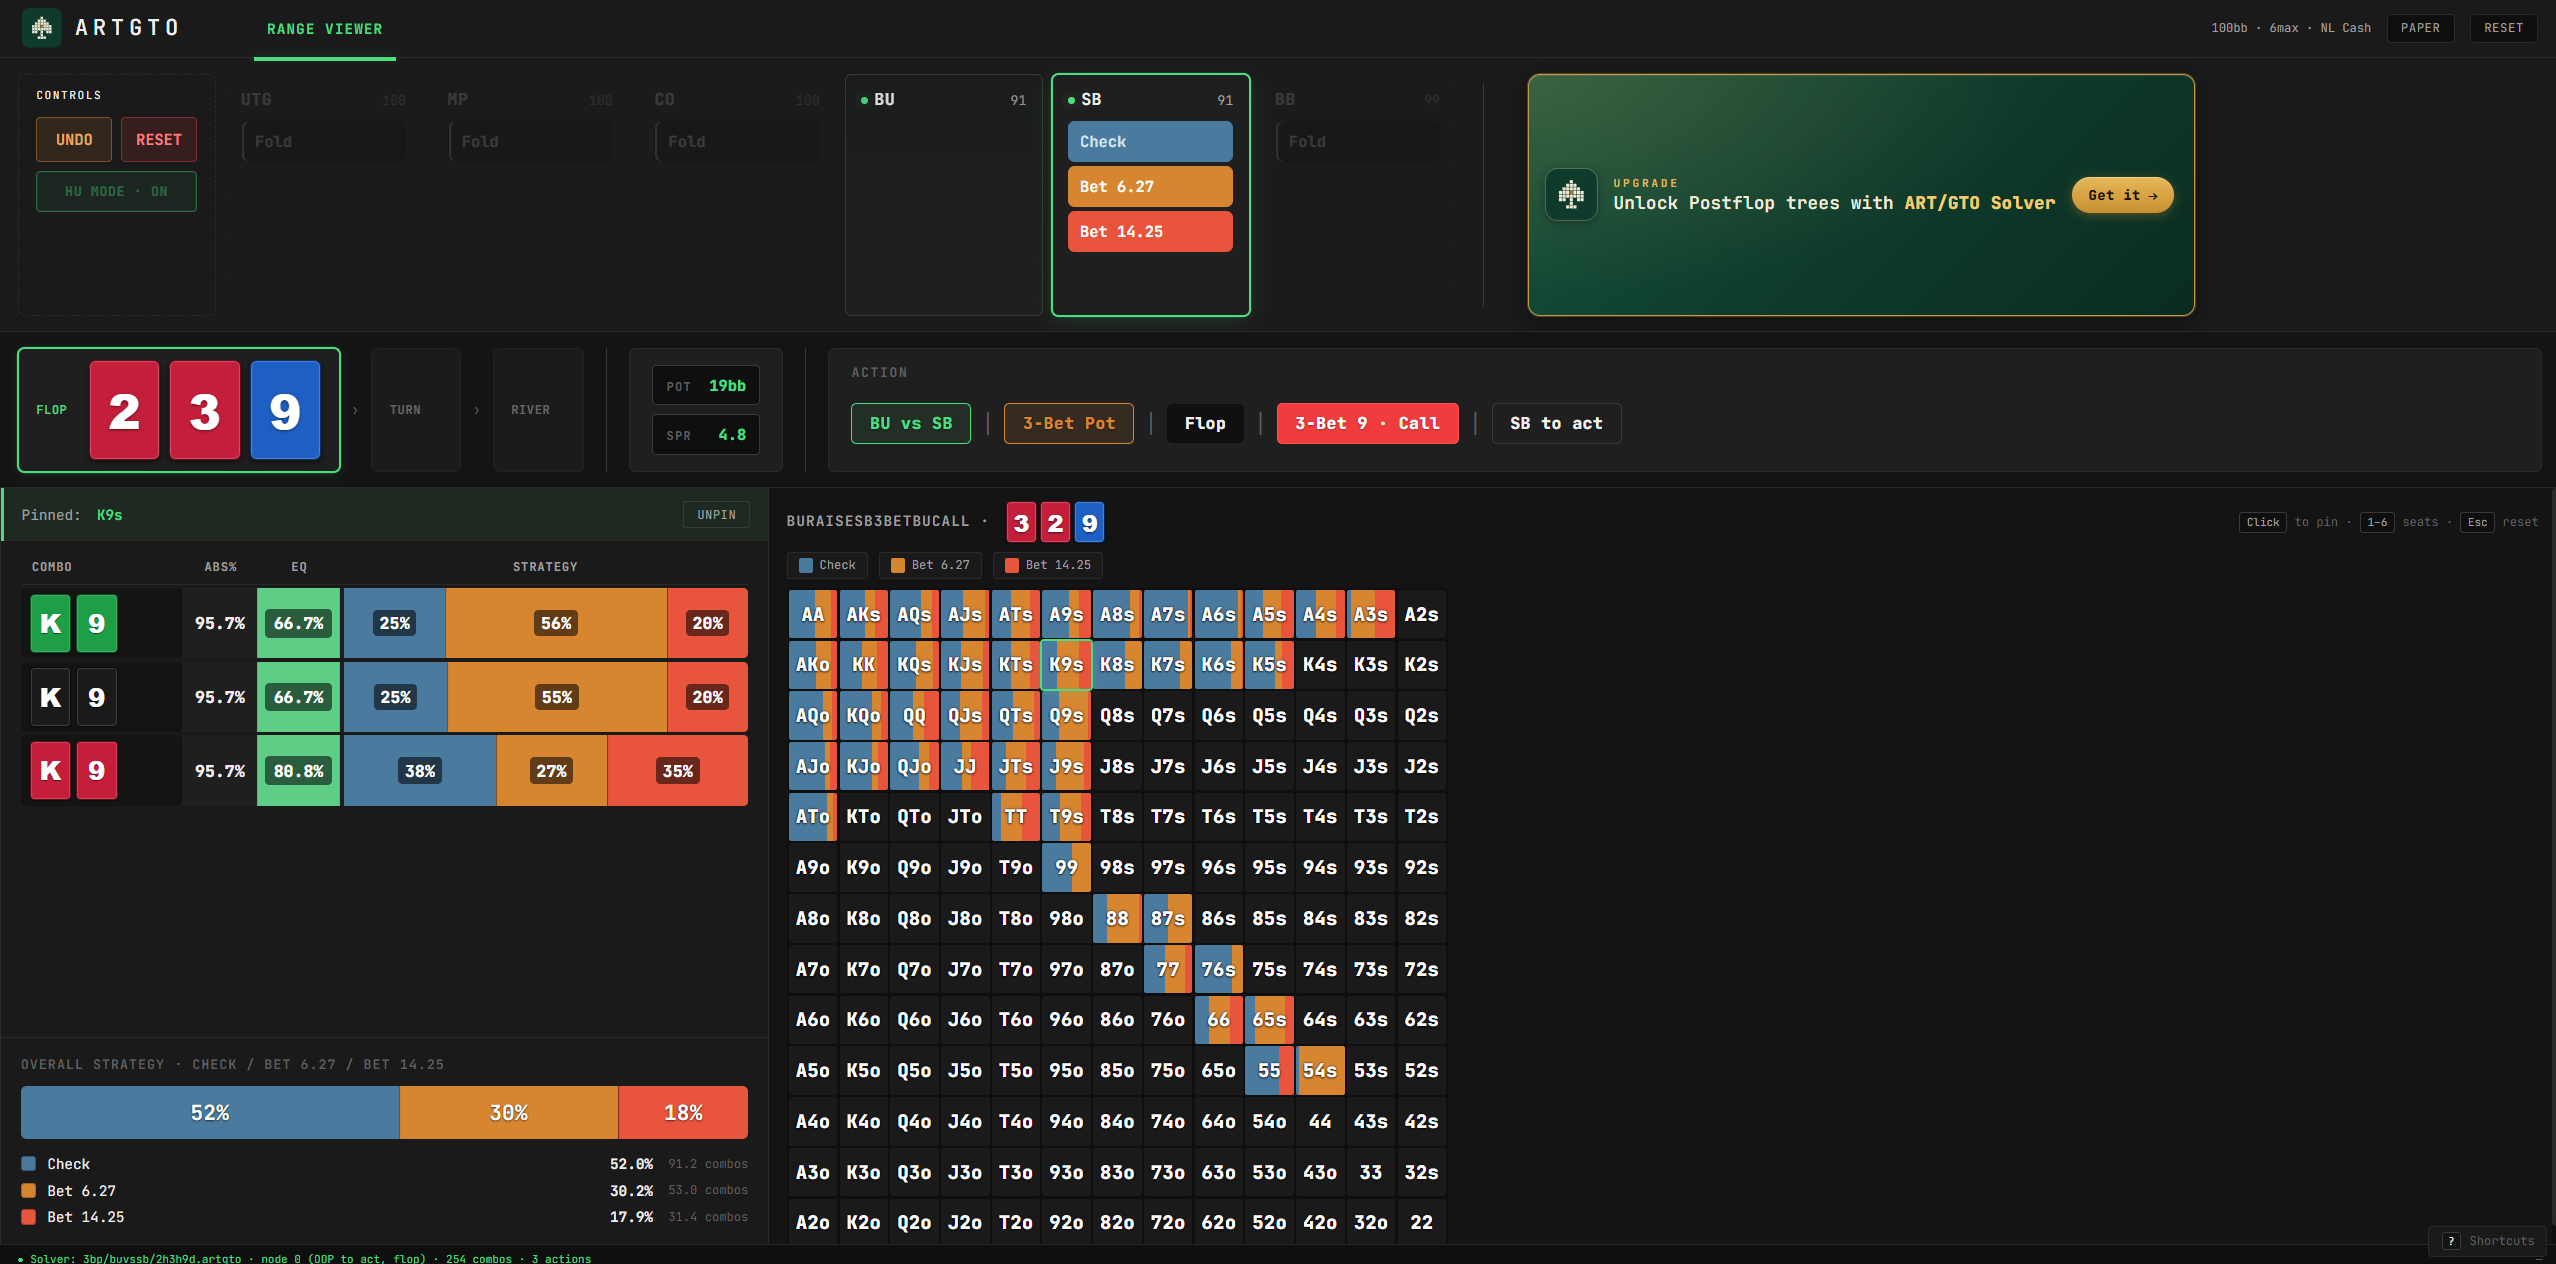The width and height of the screenshot is (2556, 1264).
Task: Select the BU seat panel
Action: pos(944,195)
